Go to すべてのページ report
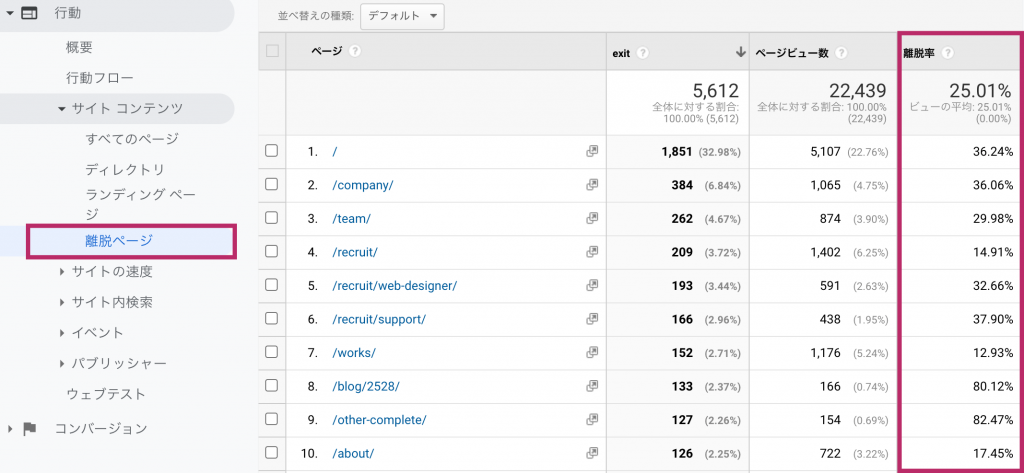Viewport: 1024px width, 473px height. (132, 139)
